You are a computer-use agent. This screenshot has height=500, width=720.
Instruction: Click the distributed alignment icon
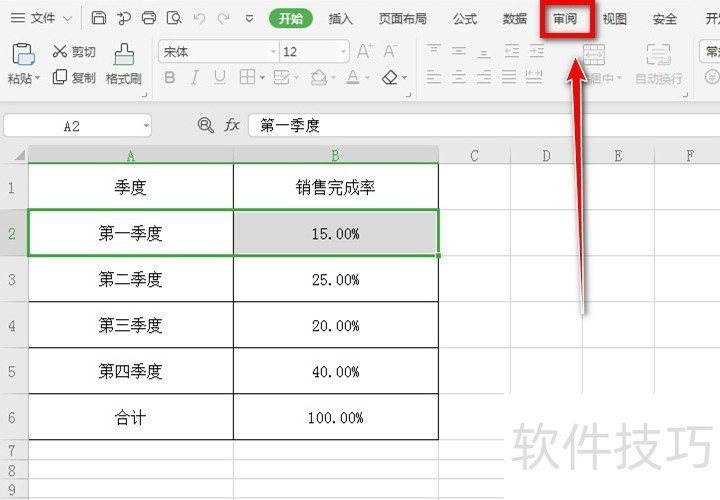(x=534, y=76)
